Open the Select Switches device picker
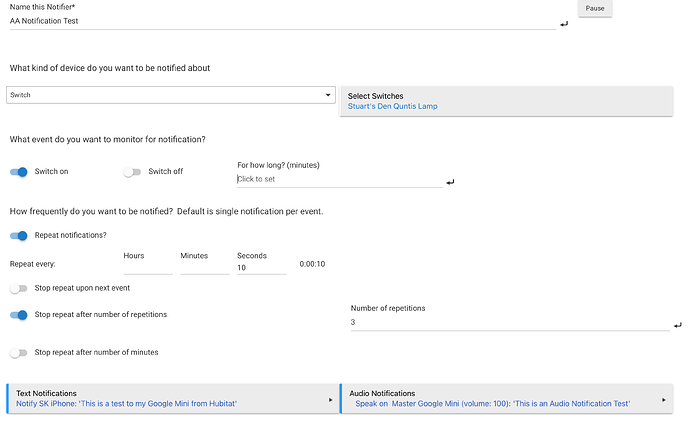Image resolution: width=690 pixels, height=427 pixels. [506, 101]
